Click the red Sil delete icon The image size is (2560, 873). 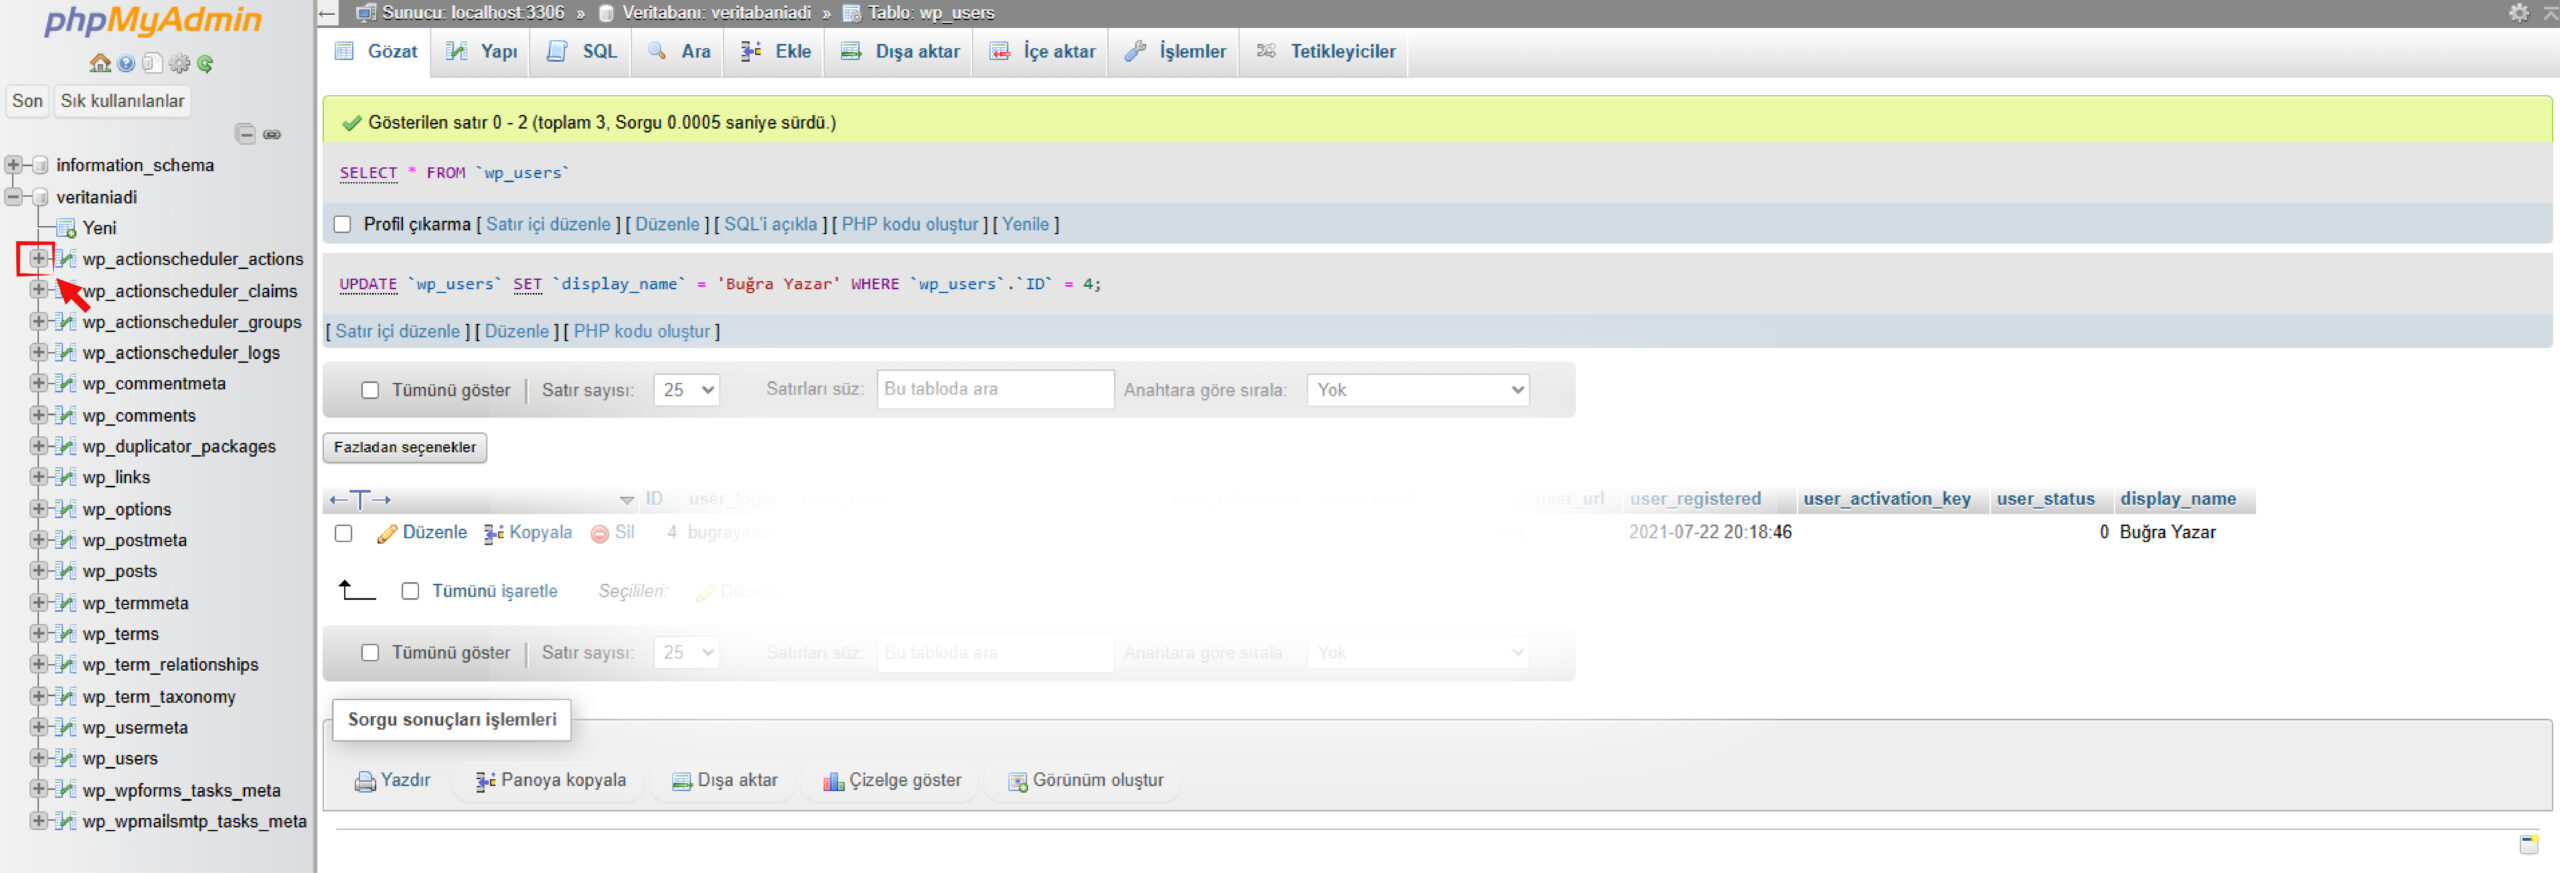pyautogui.click(x=600, y=533)
